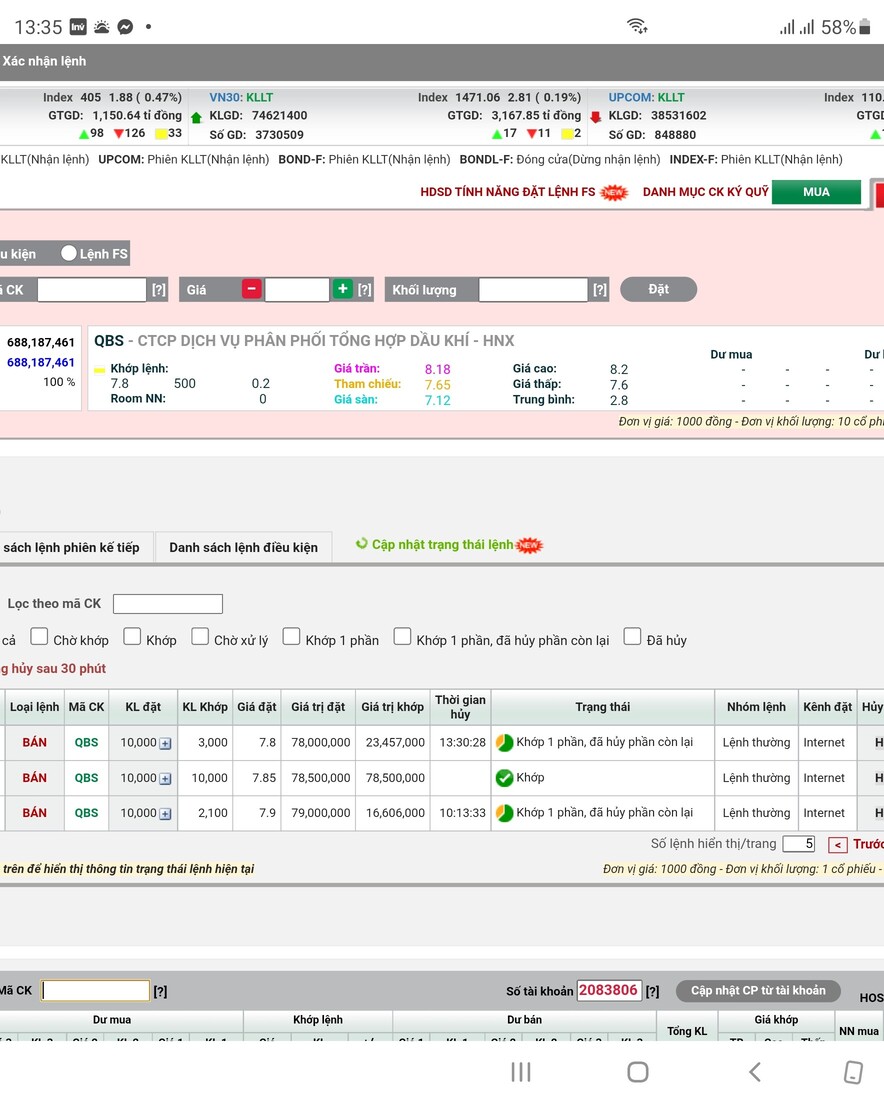Enable the Đã hủy filter checkbox
Image resolution: width=884 pixels, height=1104 pixels.
(632, 637)
